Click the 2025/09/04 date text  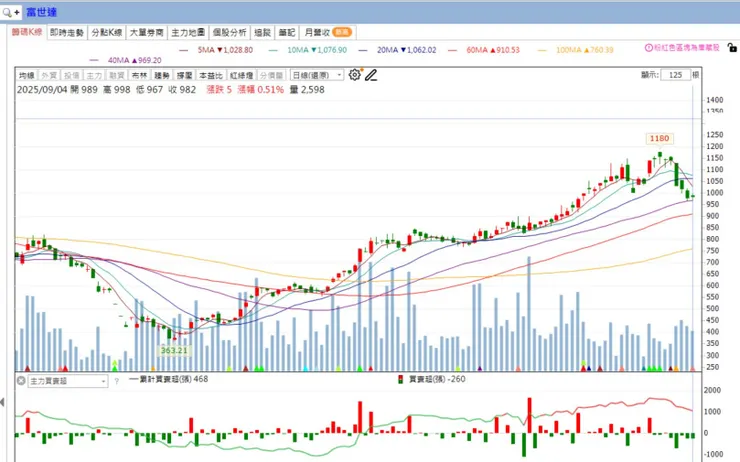(x=42, y=90)
